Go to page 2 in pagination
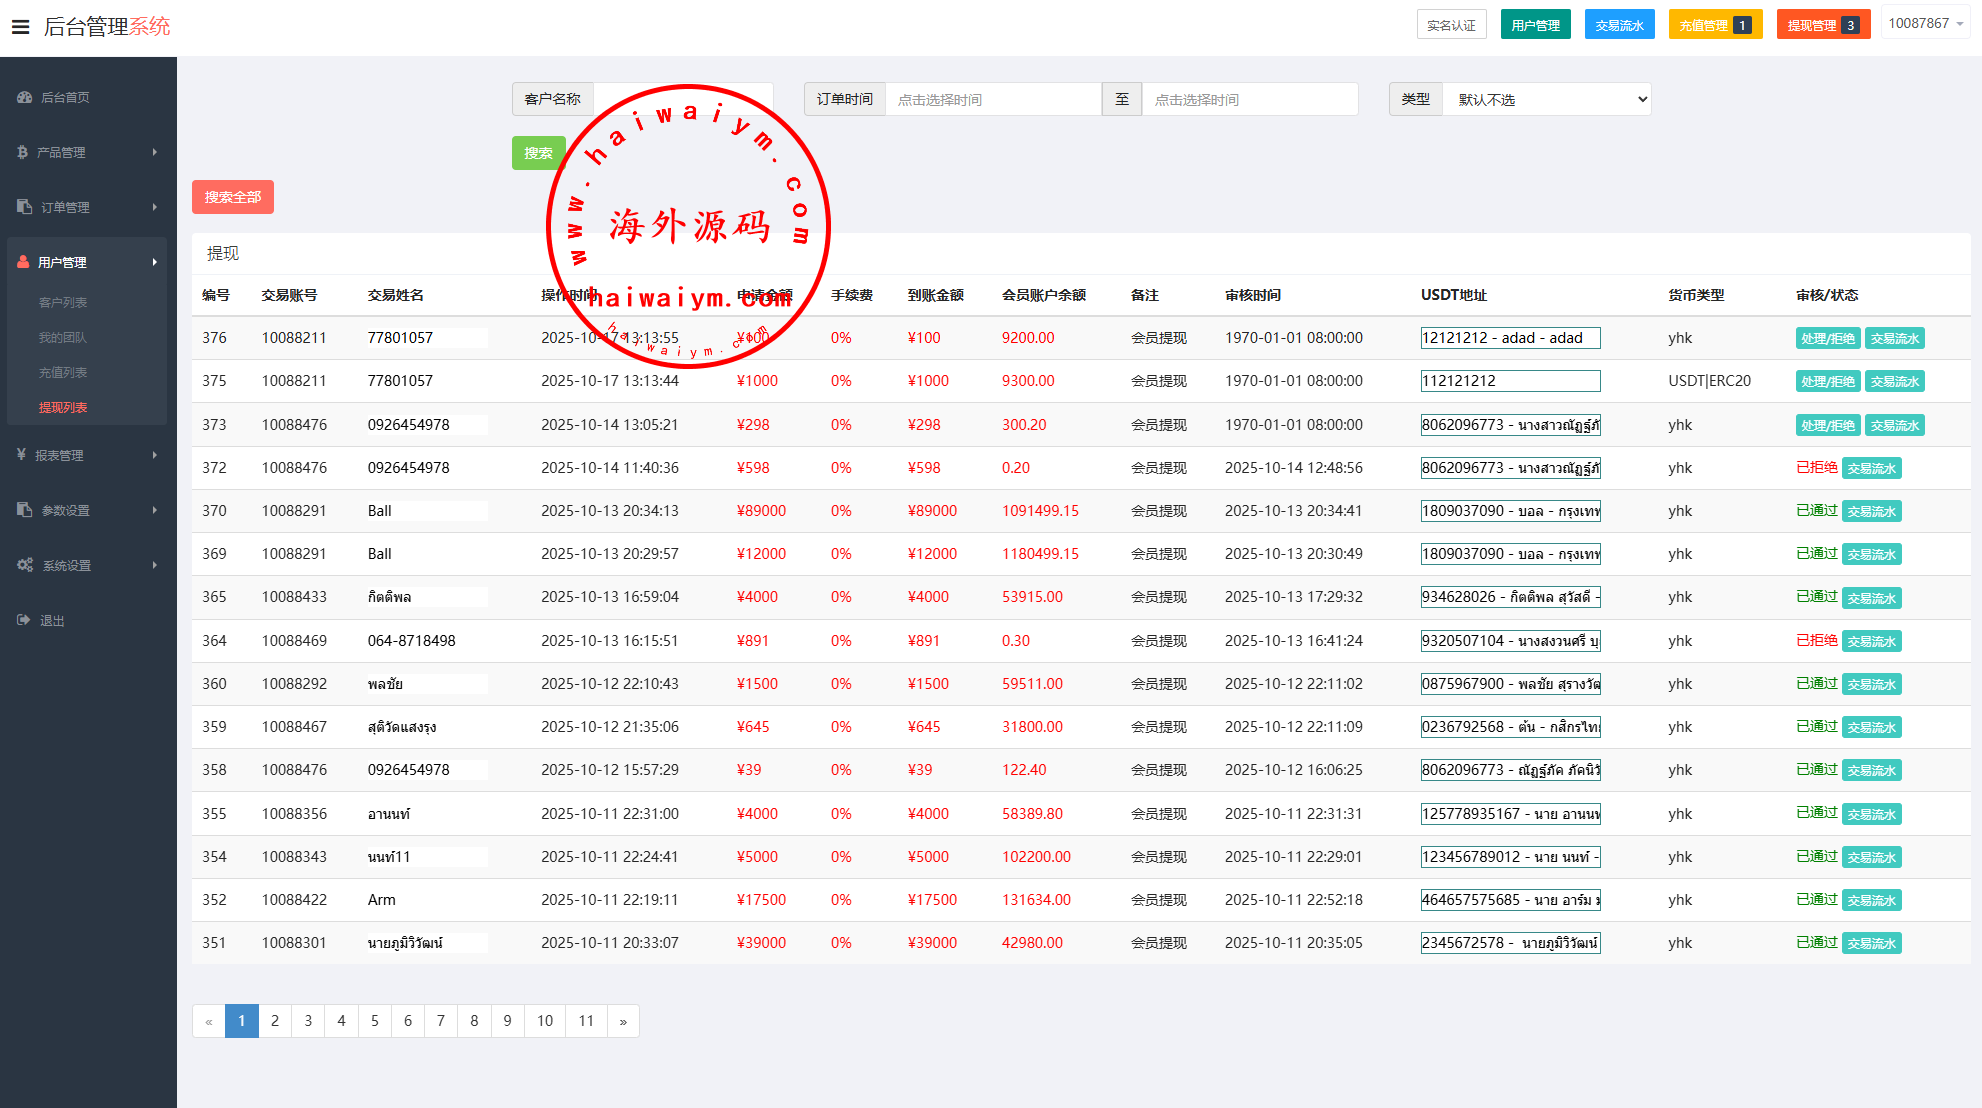 pos(275,1020)
